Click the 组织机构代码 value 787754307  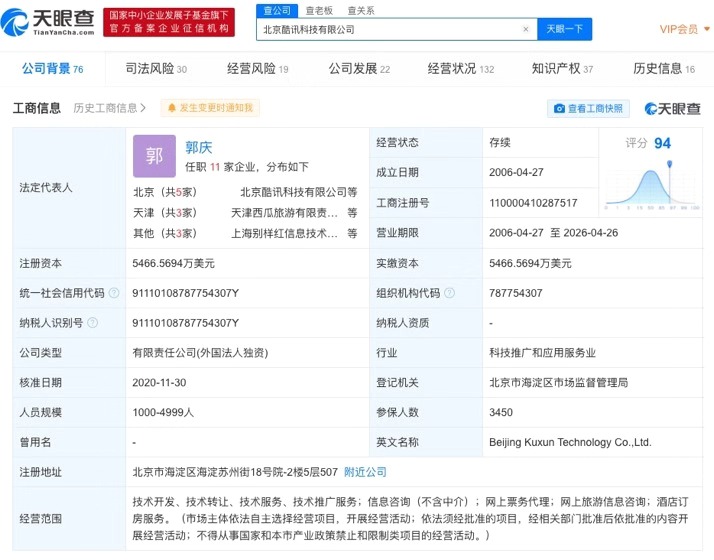coord(516,293)
